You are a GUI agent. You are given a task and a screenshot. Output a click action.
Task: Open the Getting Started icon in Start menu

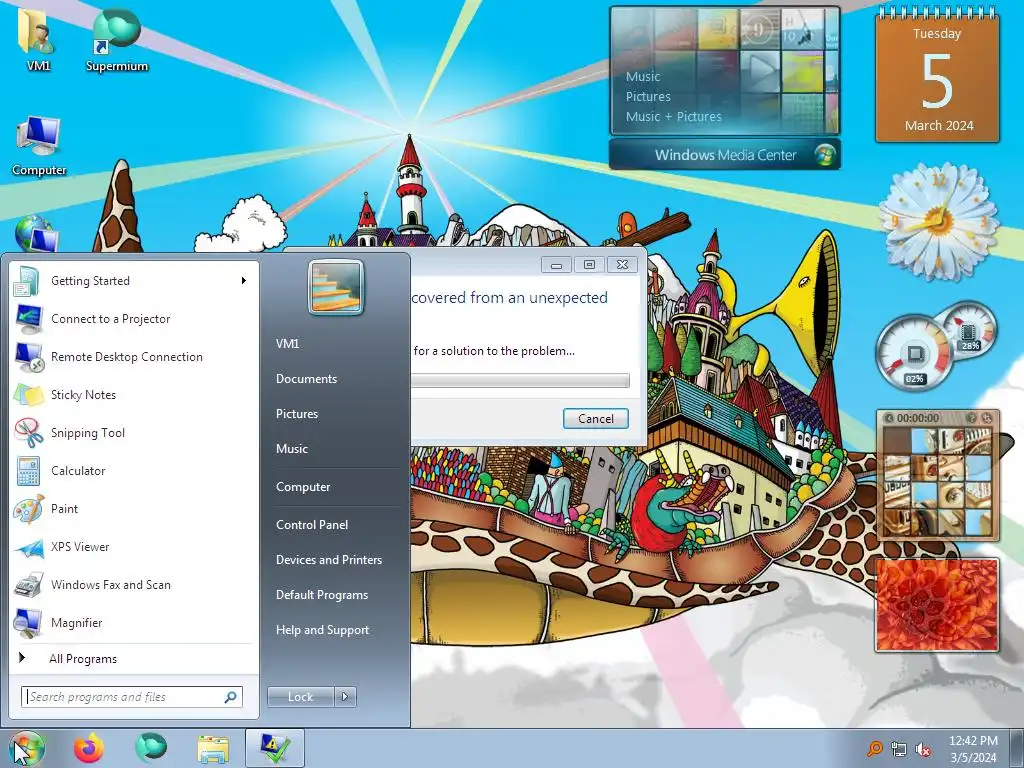tap(28, 281)
